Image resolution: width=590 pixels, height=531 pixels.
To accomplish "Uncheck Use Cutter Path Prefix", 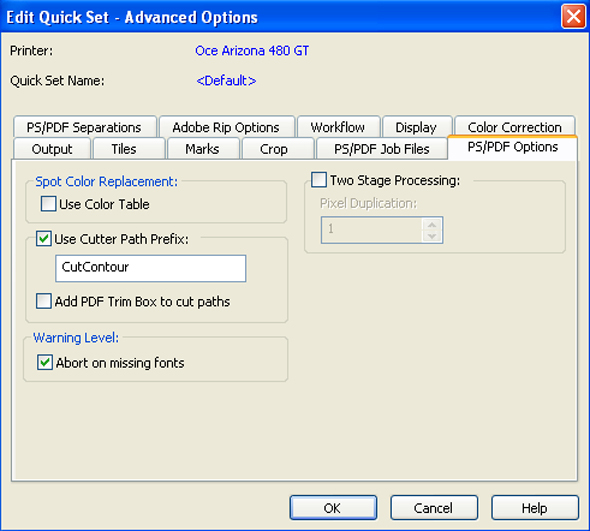I will (x=44, y=239).
